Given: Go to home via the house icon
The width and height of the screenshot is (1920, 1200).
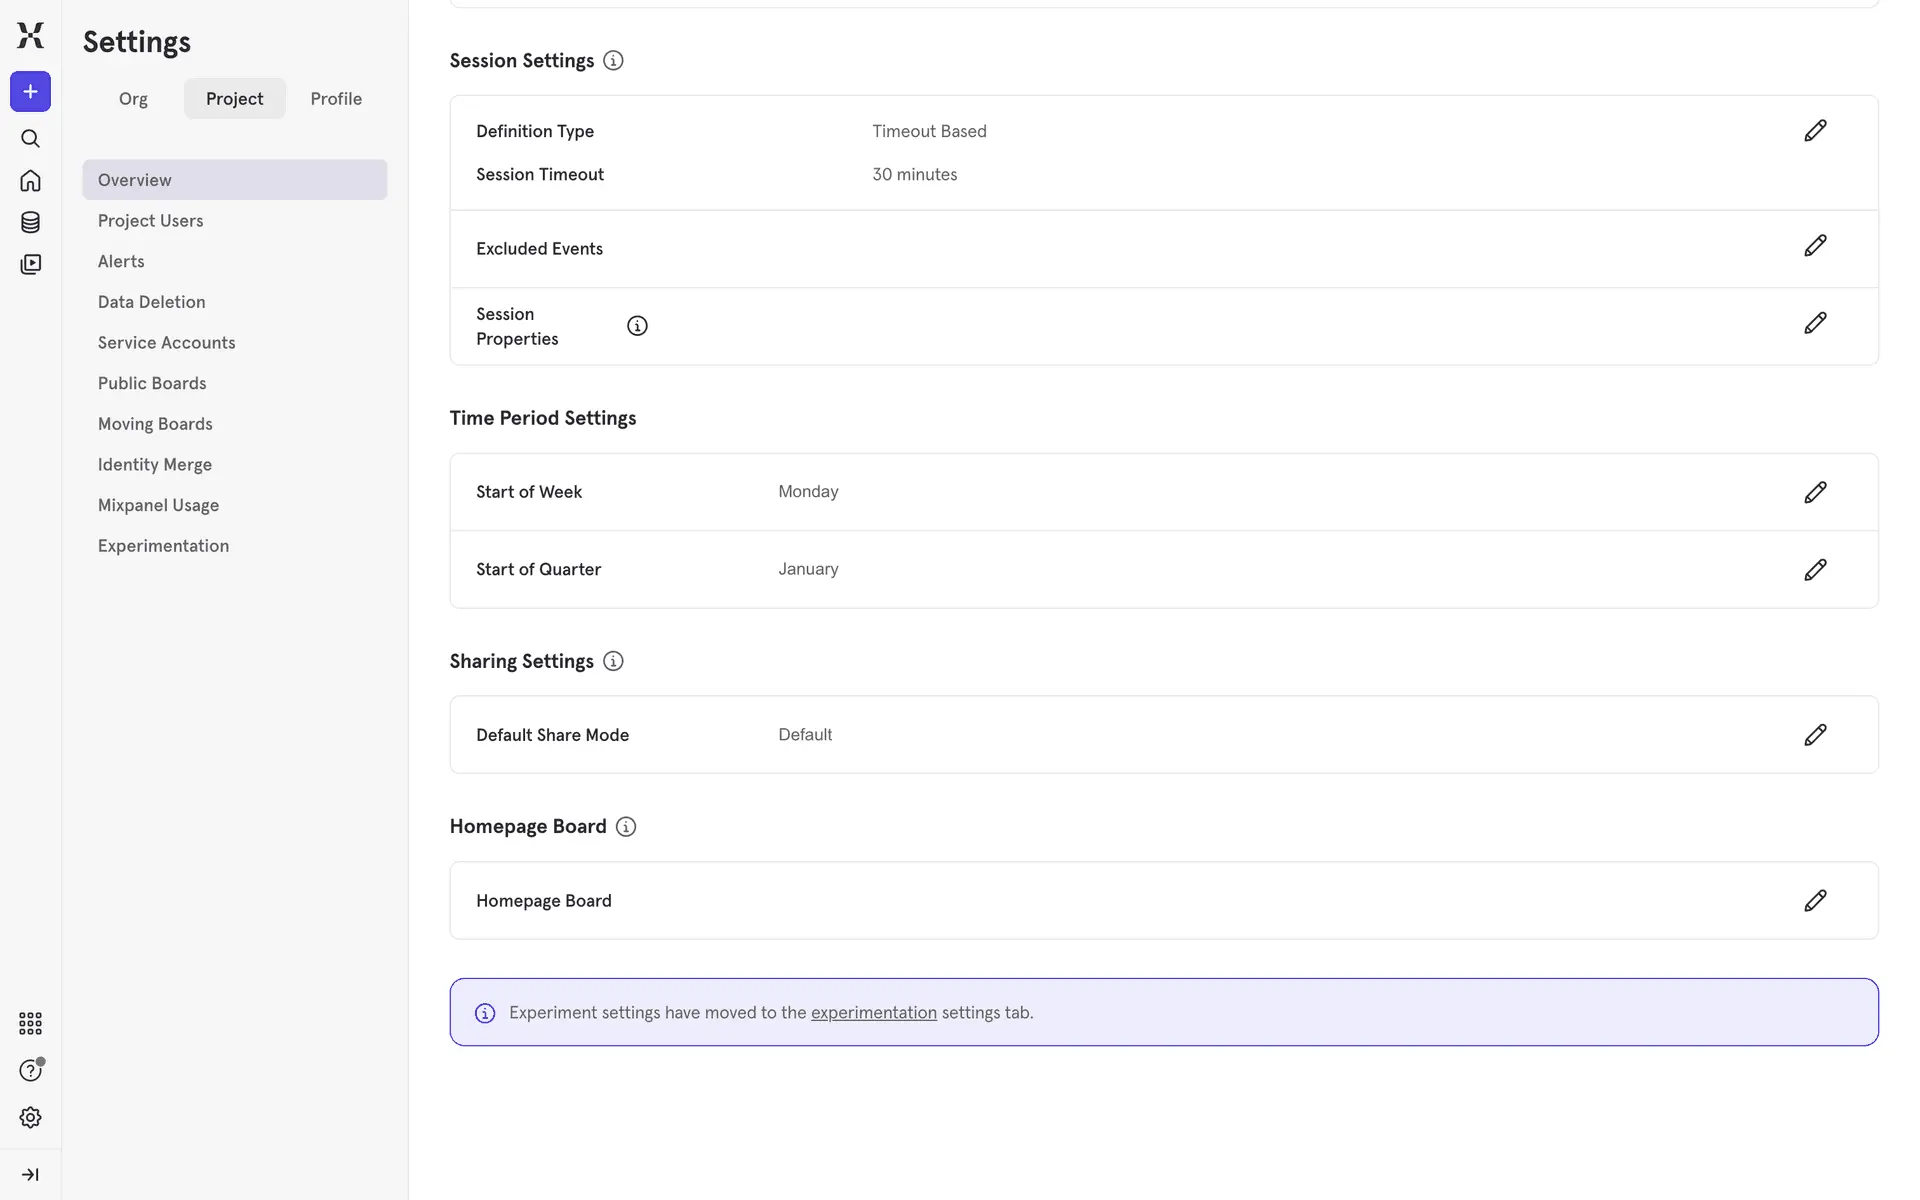Looking at the screenshot, I should coord(30,180).
